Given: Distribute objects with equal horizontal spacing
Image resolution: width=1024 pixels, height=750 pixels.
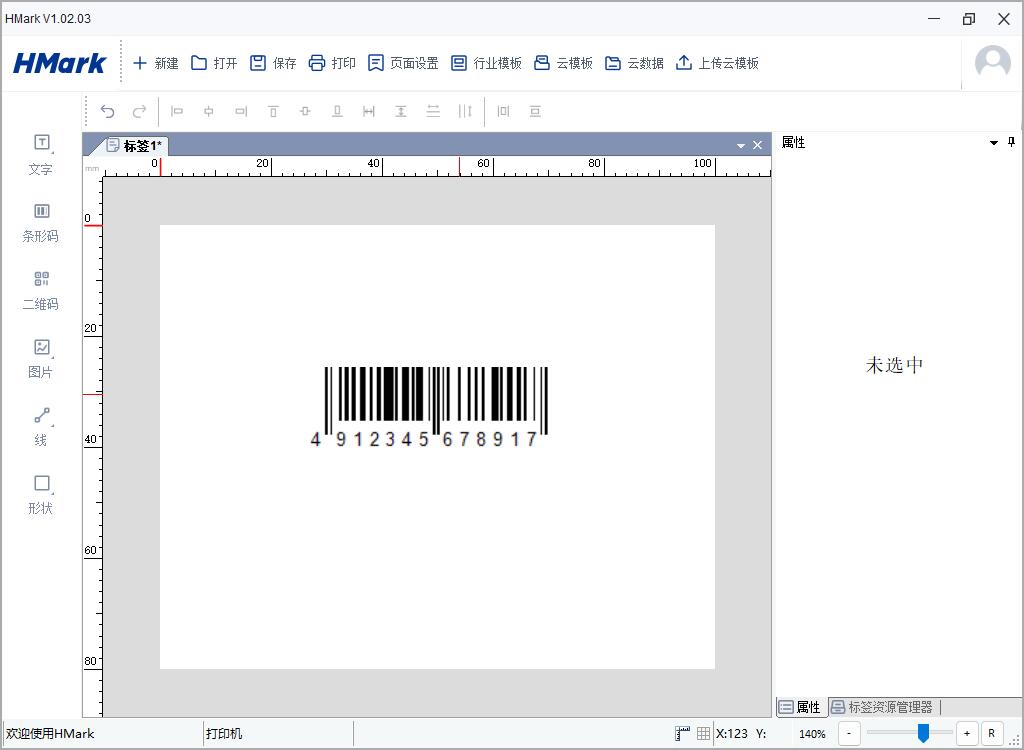Looking at the screenshot, I should click(465, 111).
